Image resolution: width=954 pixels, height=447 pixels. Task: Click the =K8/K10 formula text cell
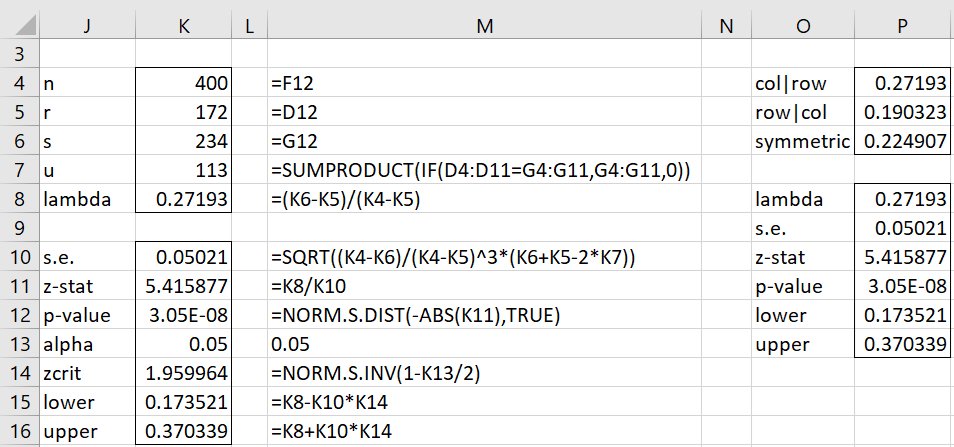pyautogui.click(x=484, y=286)
